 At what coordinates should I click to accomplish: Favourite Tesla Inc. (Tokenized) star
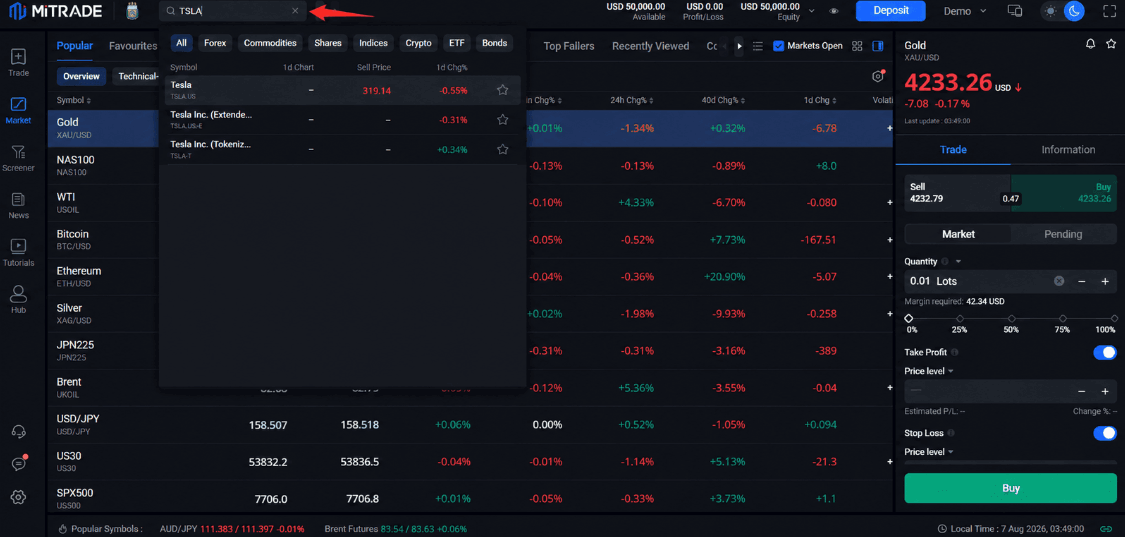[x=503, y=149]
